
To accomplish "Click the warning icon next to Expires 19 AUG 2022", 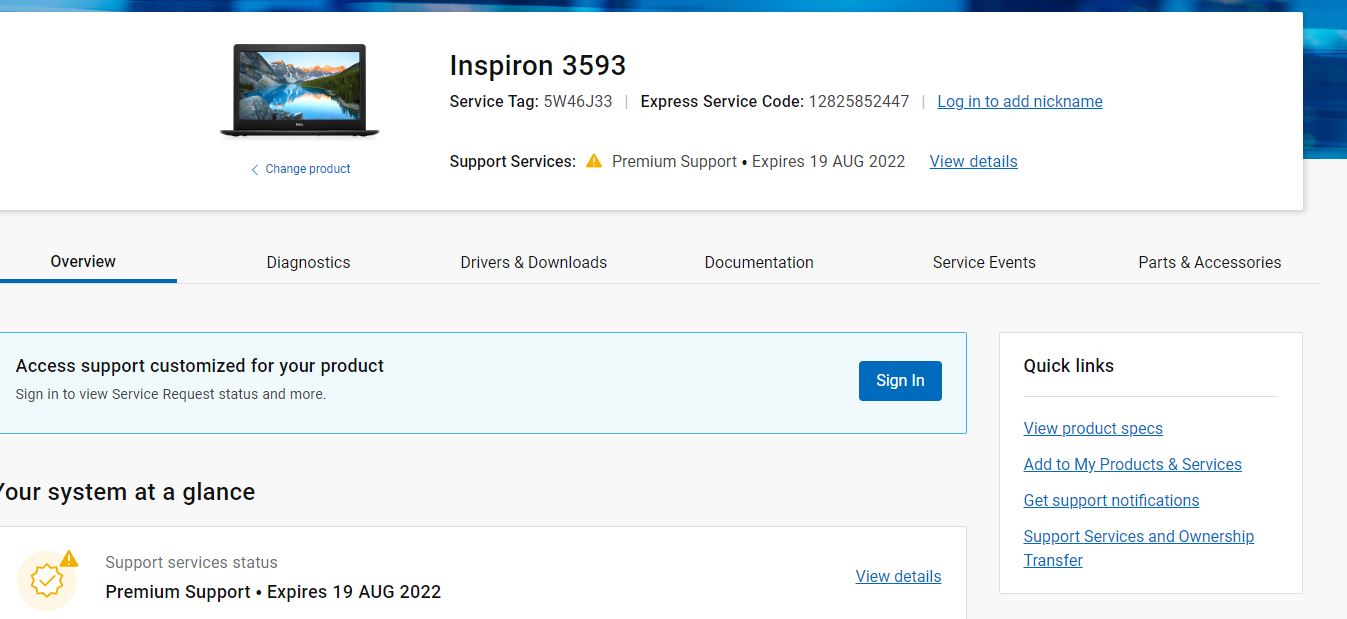I will (x=593, y=161).
